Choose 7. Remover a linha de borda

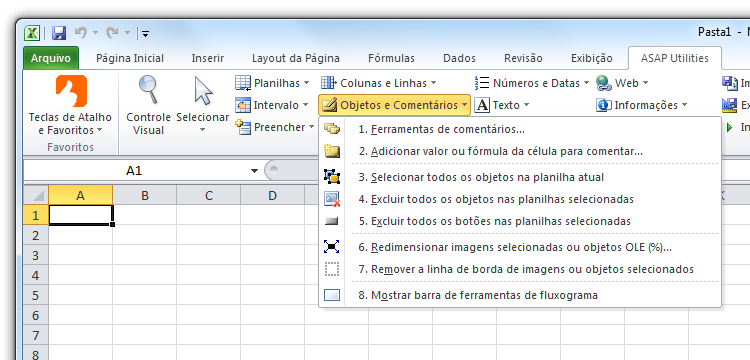click(520, 269)
